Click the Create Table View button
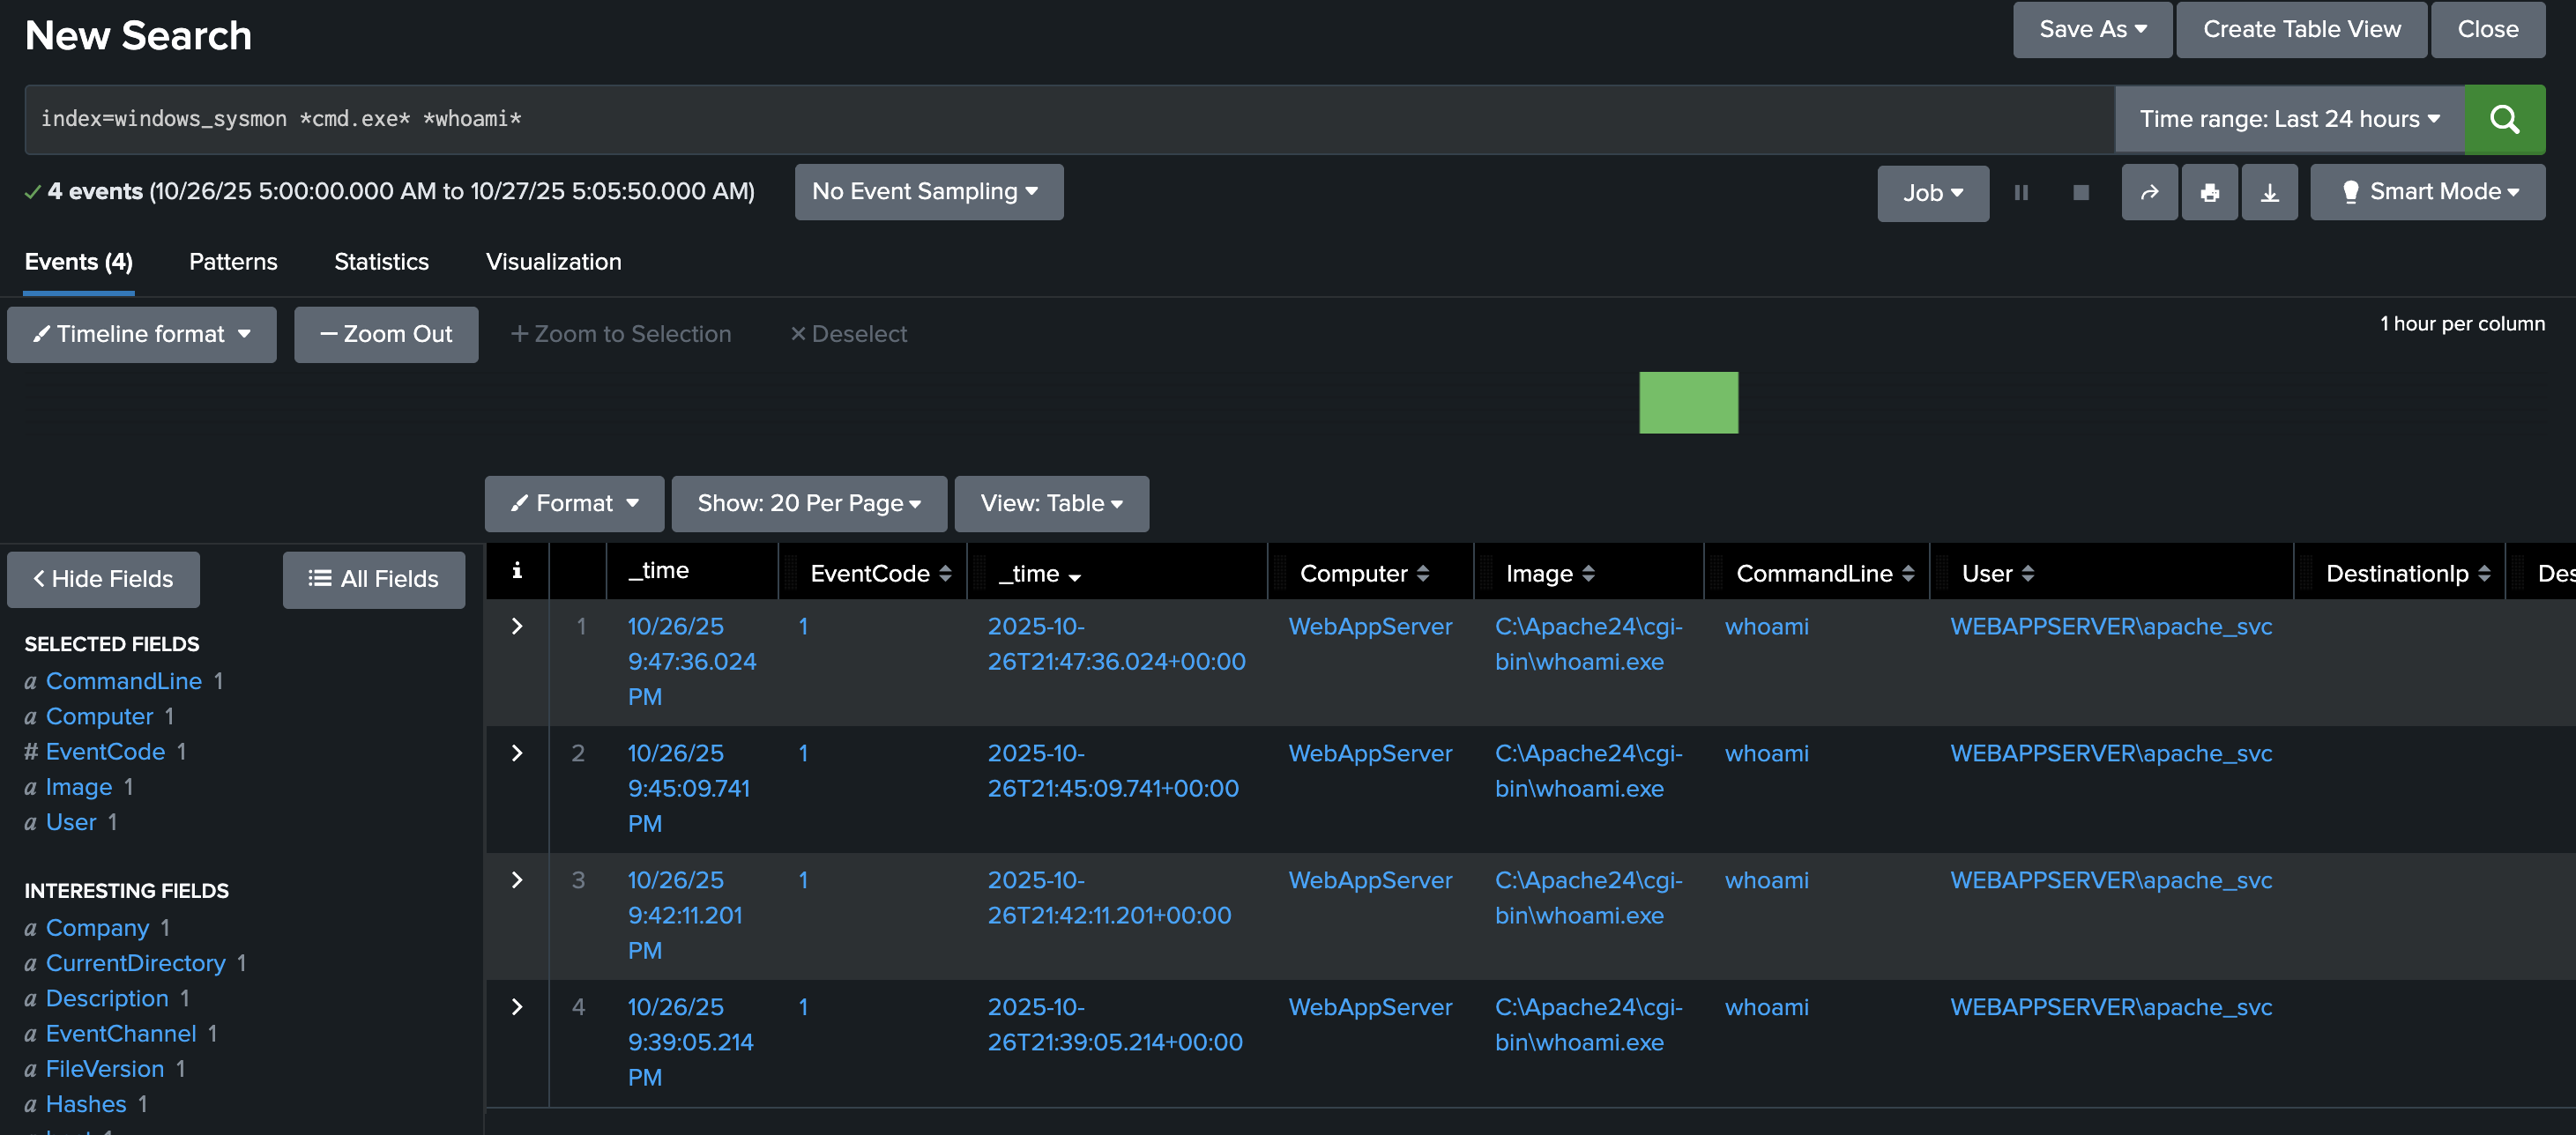 (x=2301, y=29)
